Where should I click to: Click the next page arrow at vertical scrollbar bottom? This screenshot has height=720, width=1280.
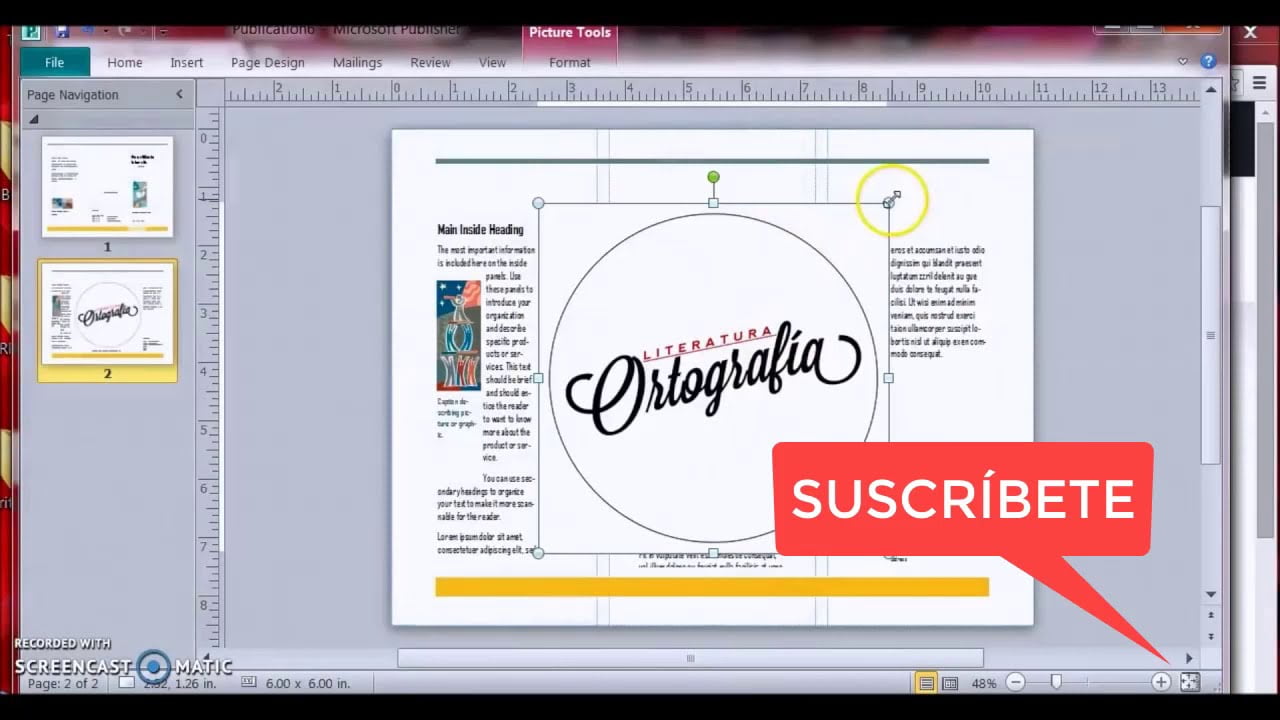[1211, 636]
